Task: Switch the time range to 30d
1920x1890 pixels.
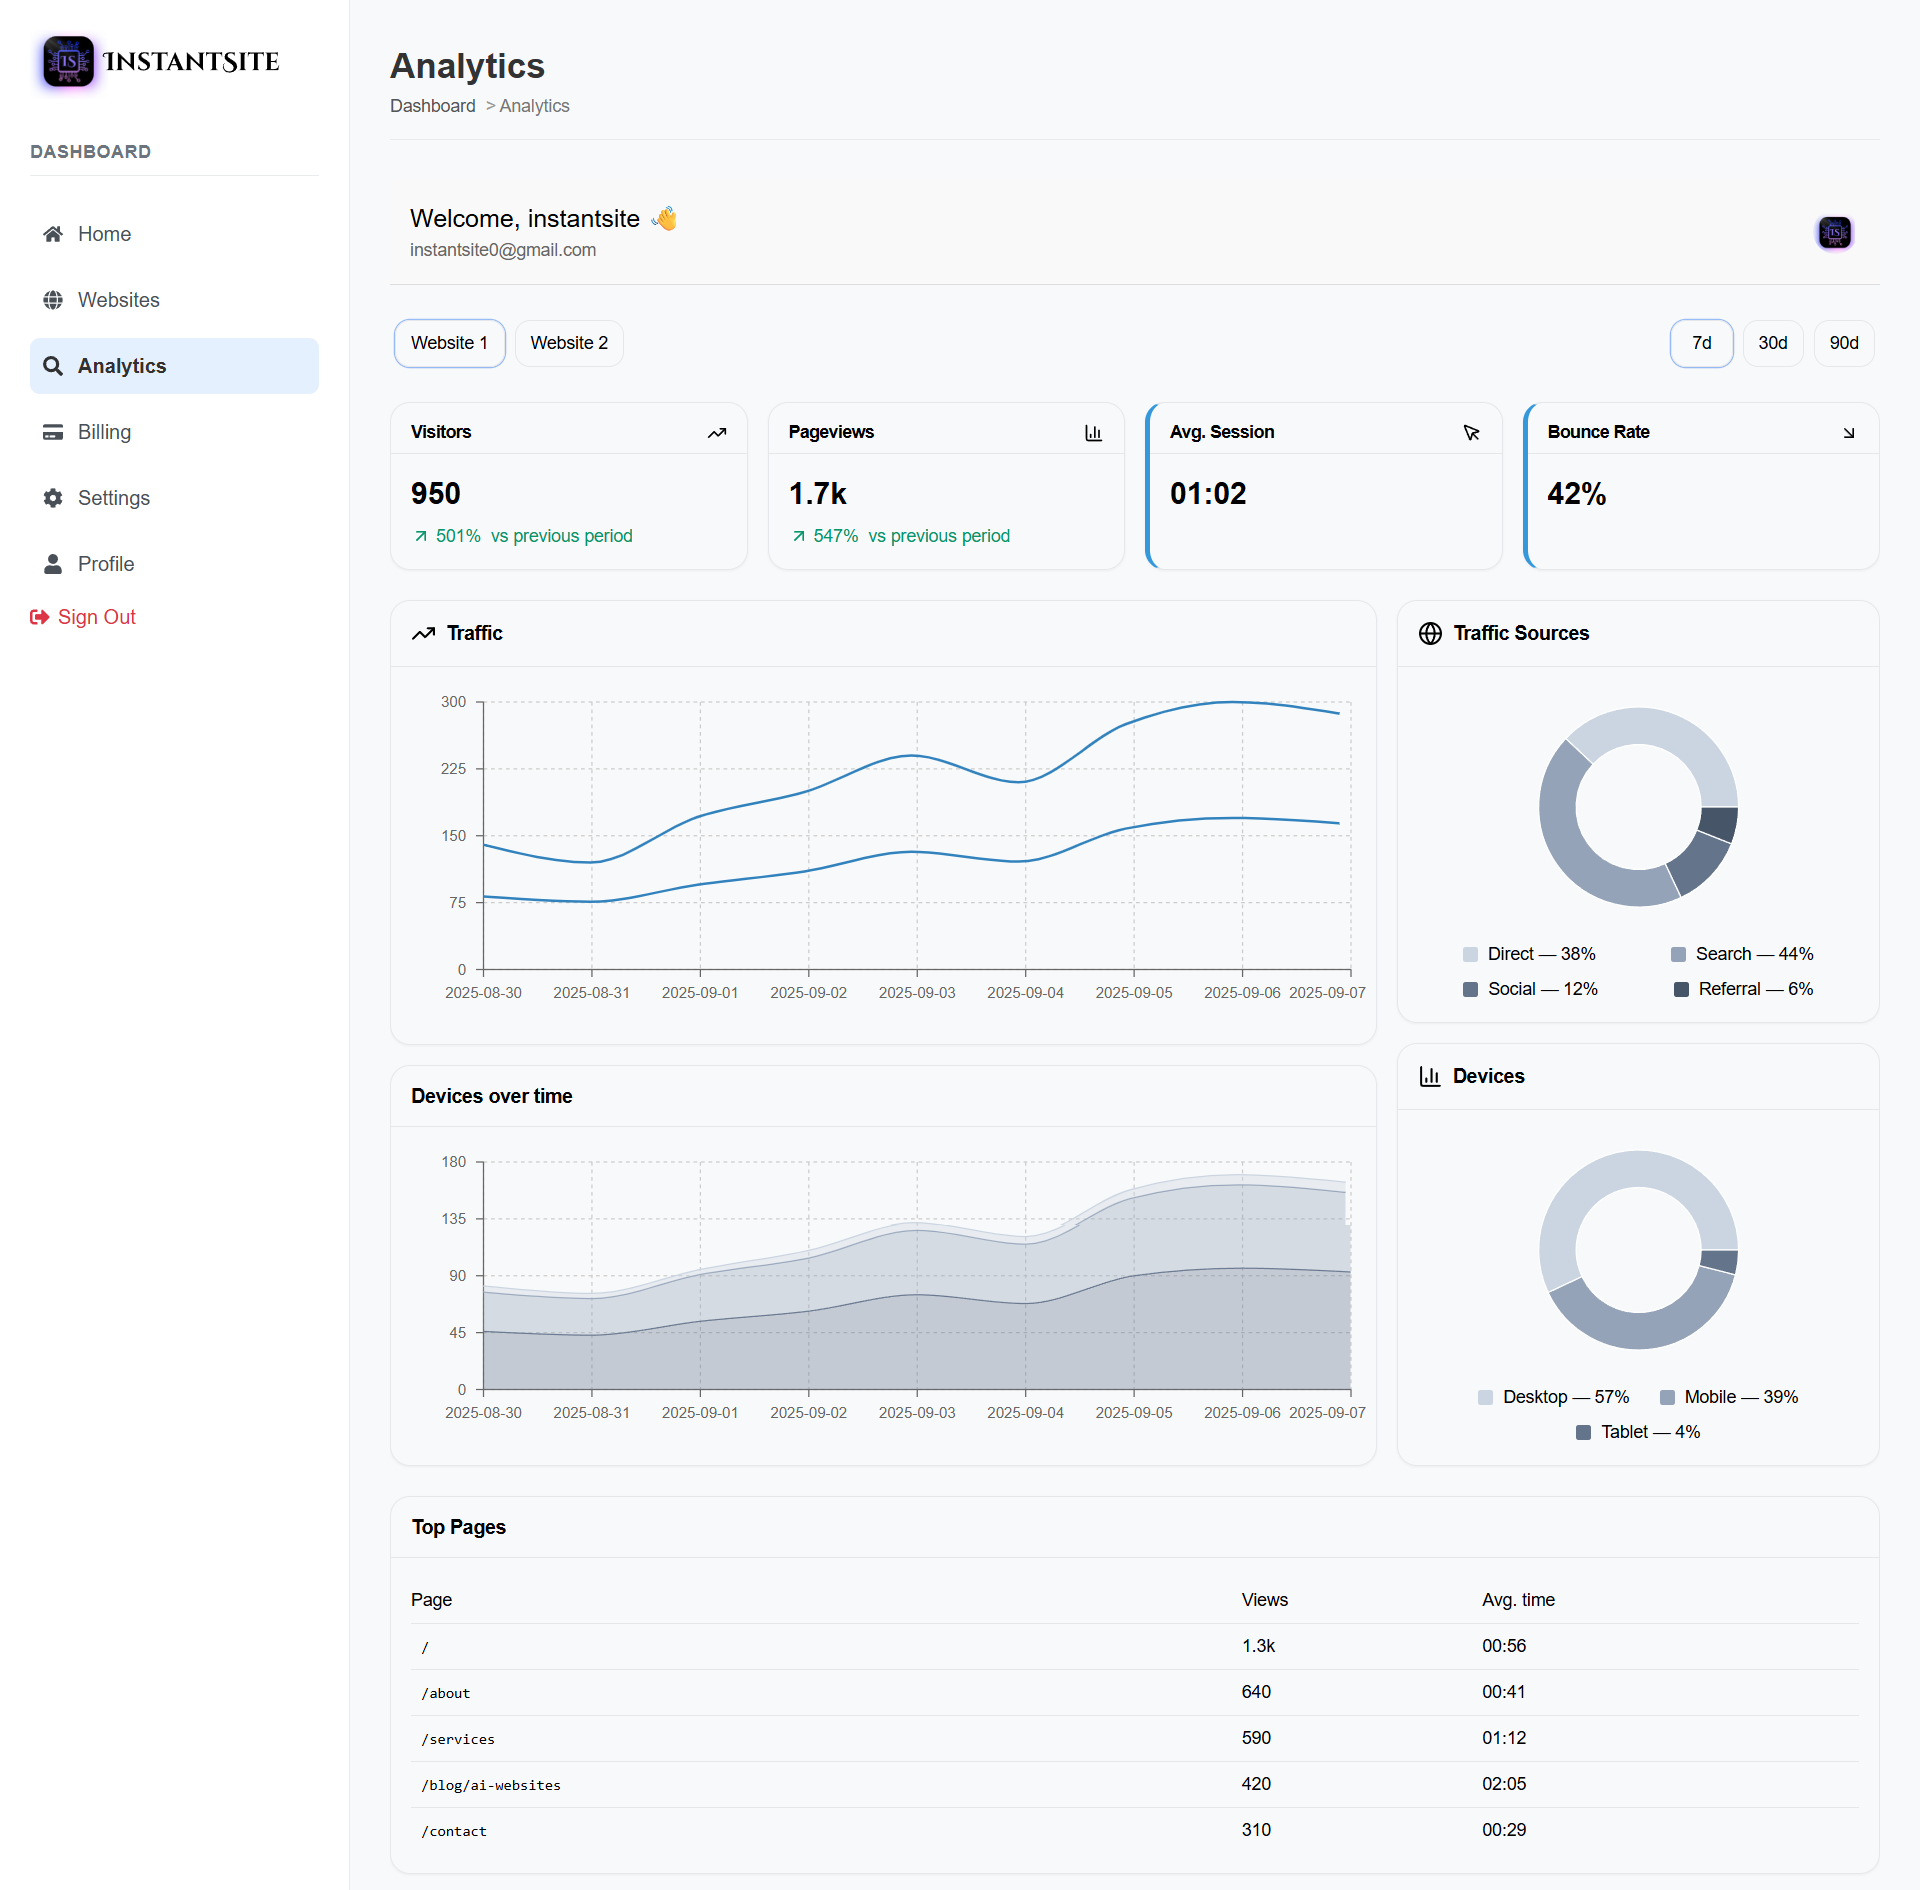Action: [1772, 343]
